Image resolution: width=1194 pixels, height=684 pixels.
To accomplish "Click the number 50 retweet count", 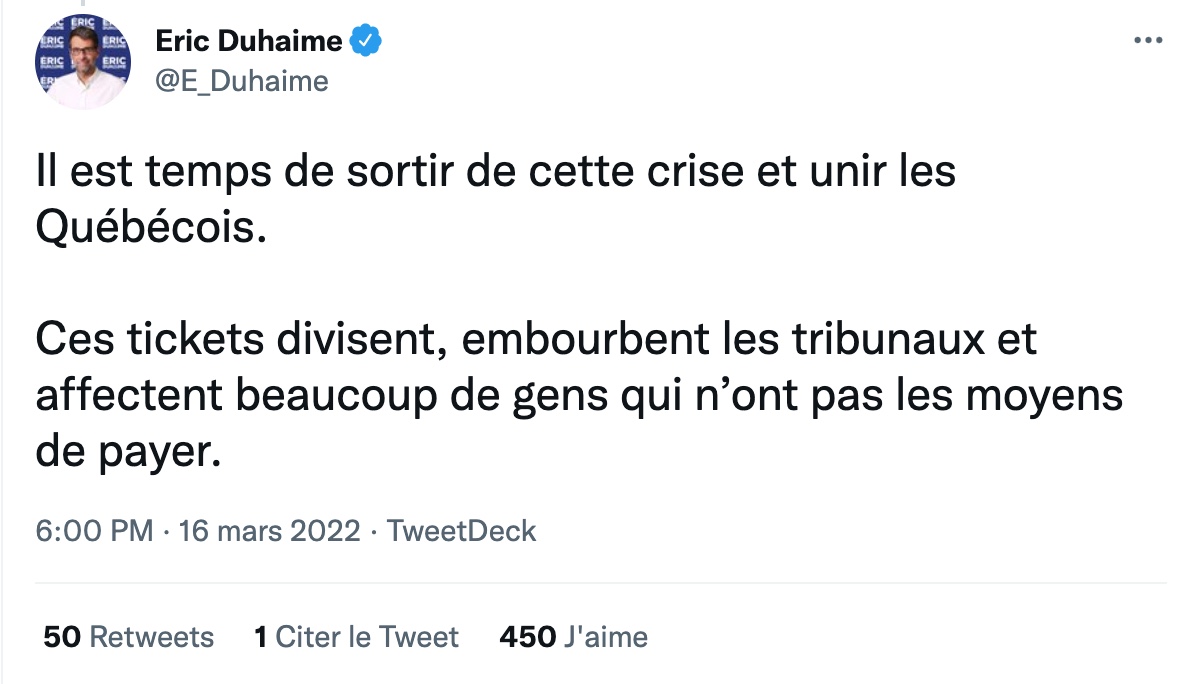I will pos(62,637).
